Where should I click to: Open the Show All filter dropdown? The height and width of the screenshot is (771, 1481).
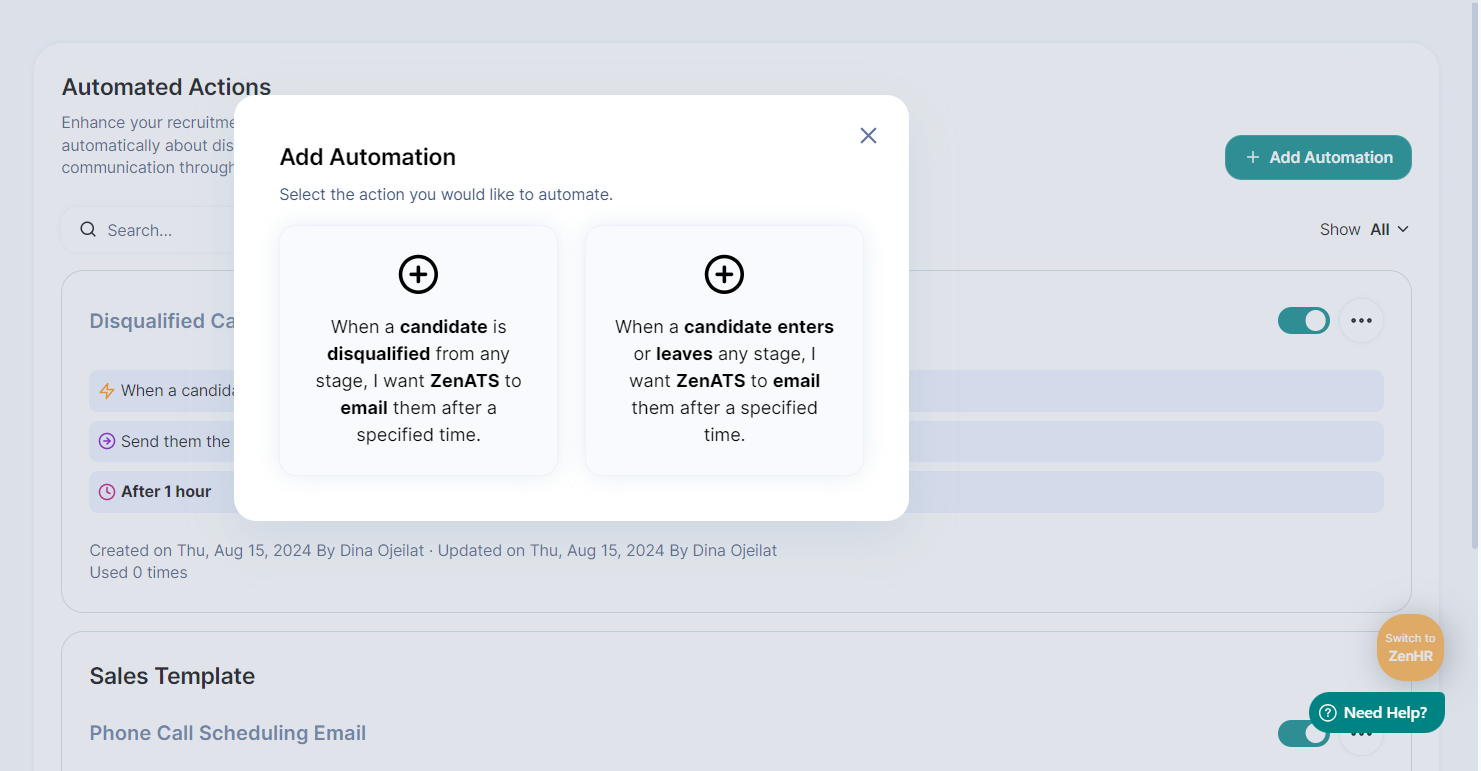click(1364, 229)
